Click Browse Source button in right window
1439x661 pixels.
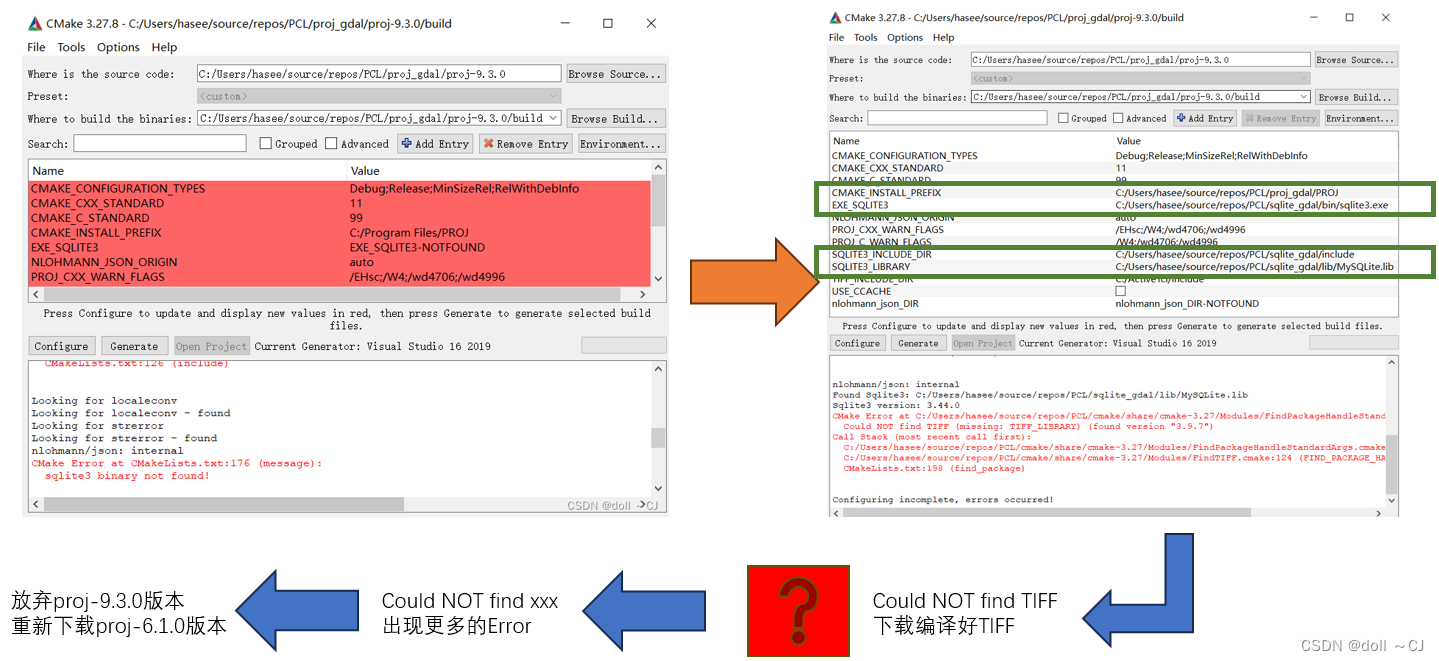(1356, 60)
